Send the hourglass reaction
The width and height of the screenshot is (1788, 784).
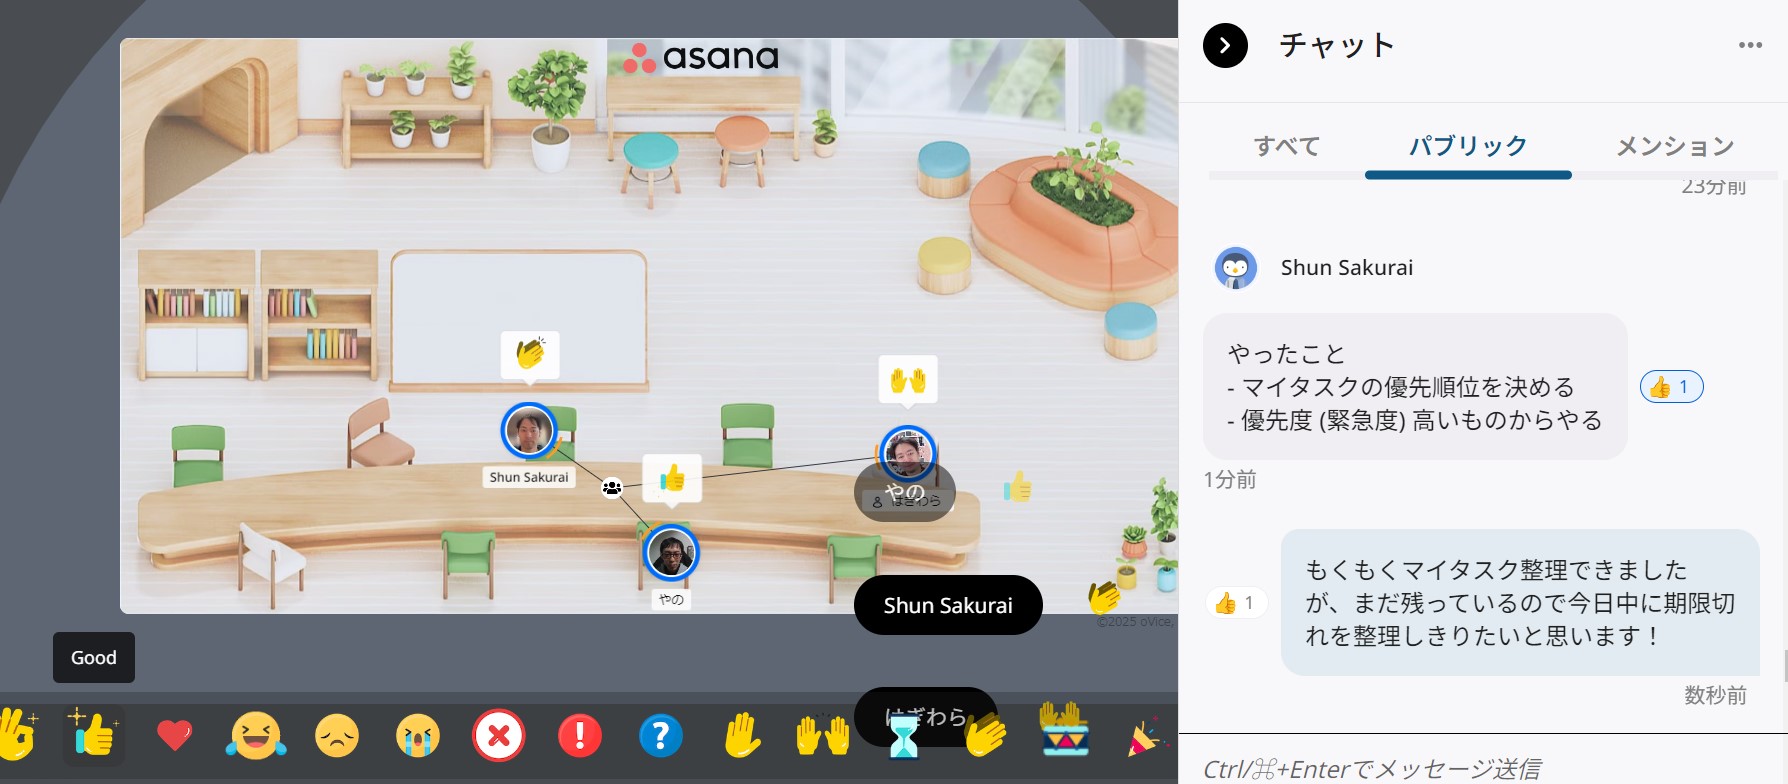point(904,738)
